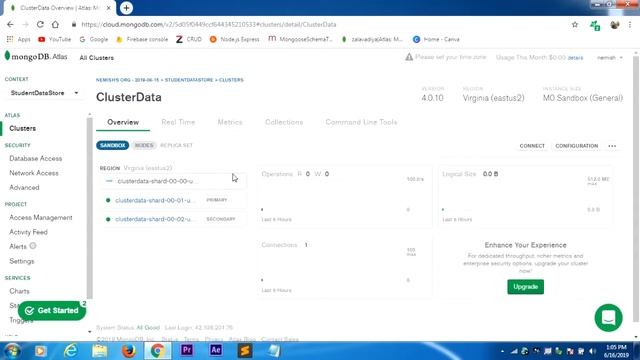
Task: Click the sidebar vertical scrollbar
Action: click(89, 208)
